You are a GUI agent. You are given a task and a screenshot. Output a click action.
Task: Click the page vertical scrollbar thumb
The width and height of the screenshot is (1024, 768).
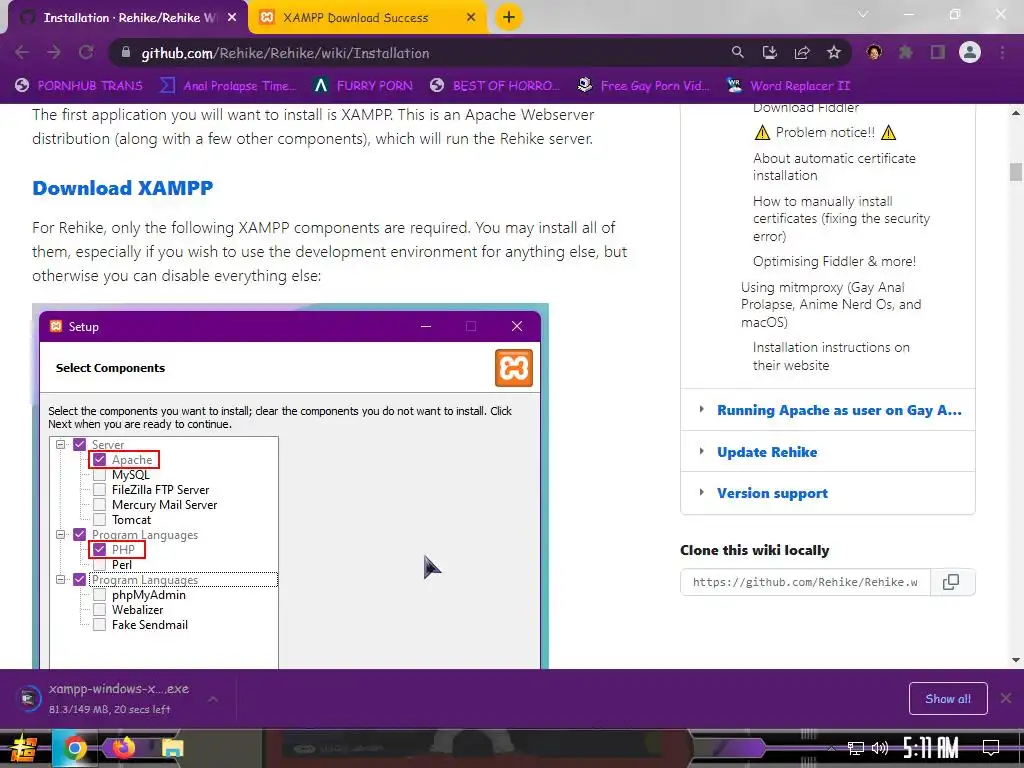1016,172
